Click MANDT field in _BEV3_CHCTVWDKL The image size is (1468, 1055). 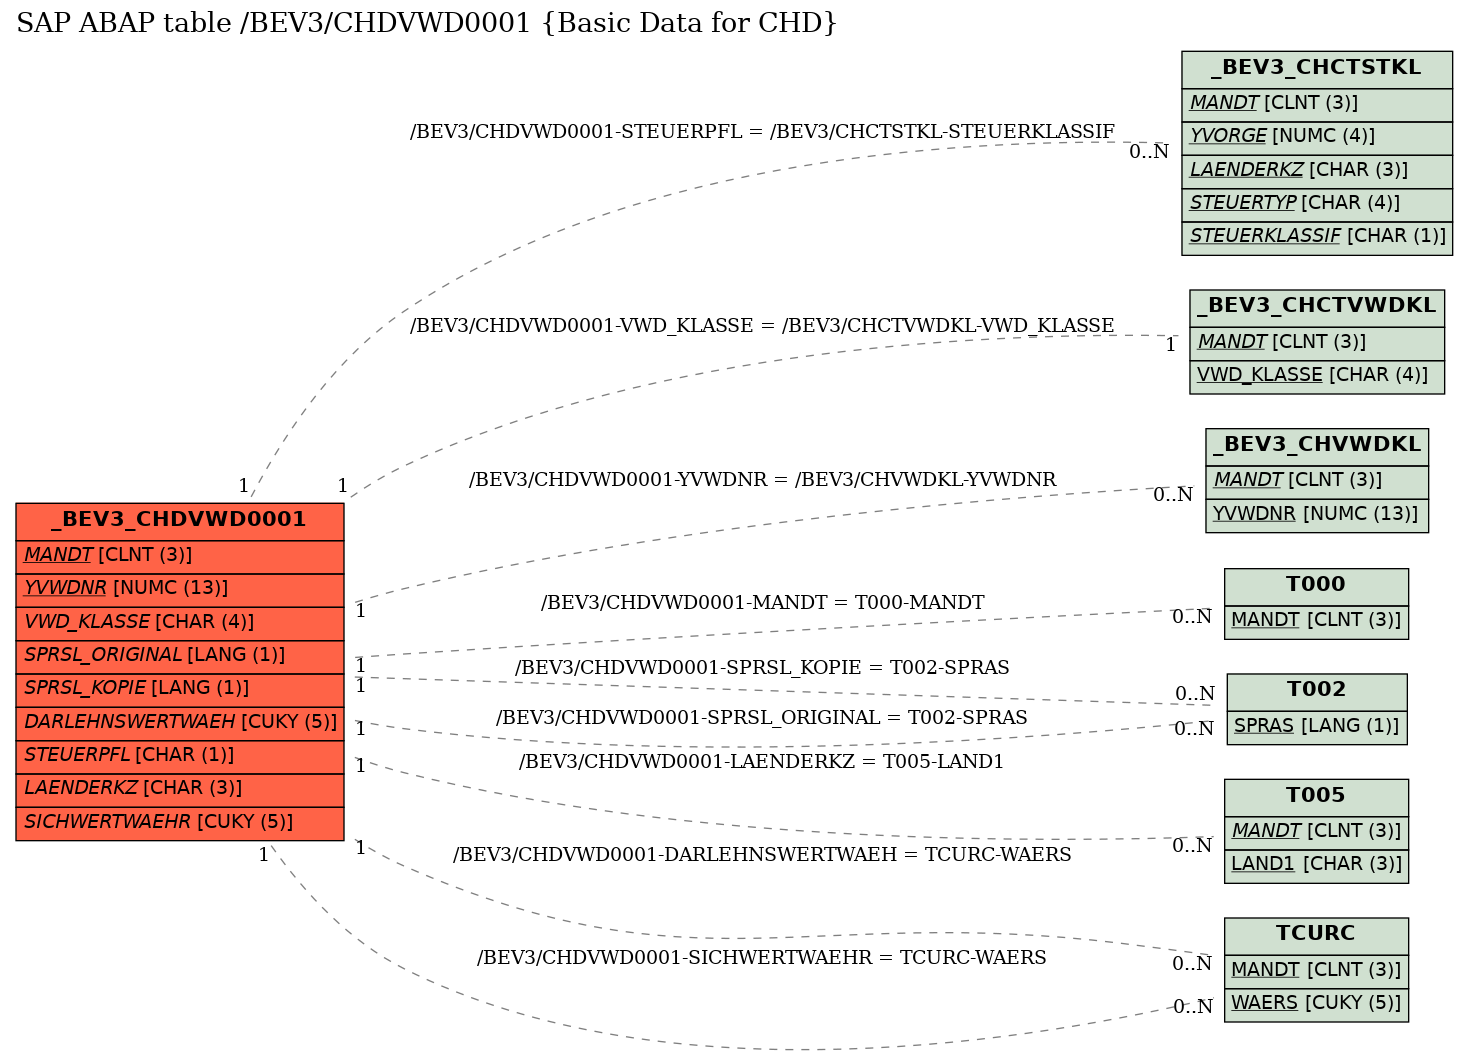1316,343
